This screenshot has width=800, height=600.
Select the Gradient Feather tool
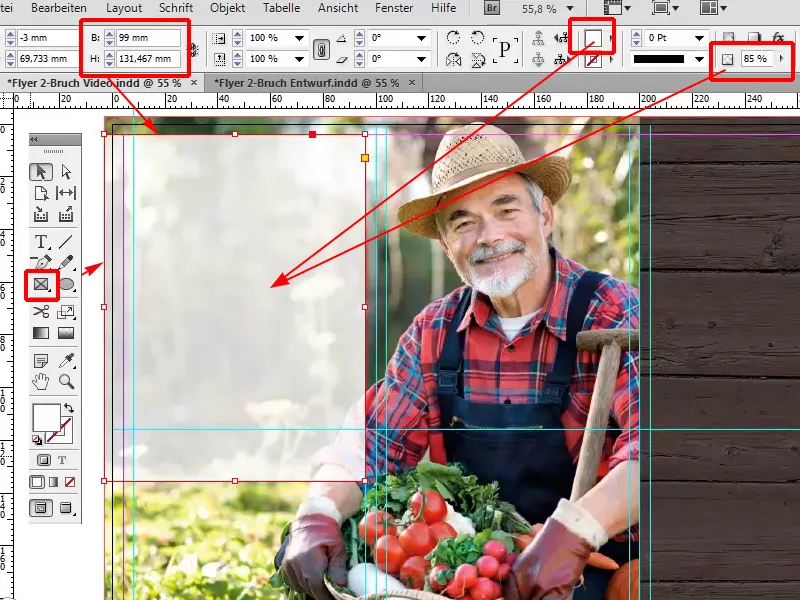point(66,333)
